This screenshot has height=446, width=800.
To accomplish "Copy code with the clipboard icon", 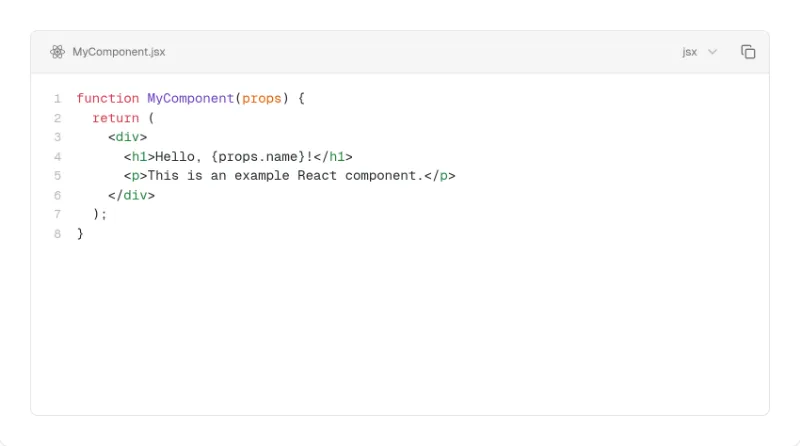I will [748, 52].
